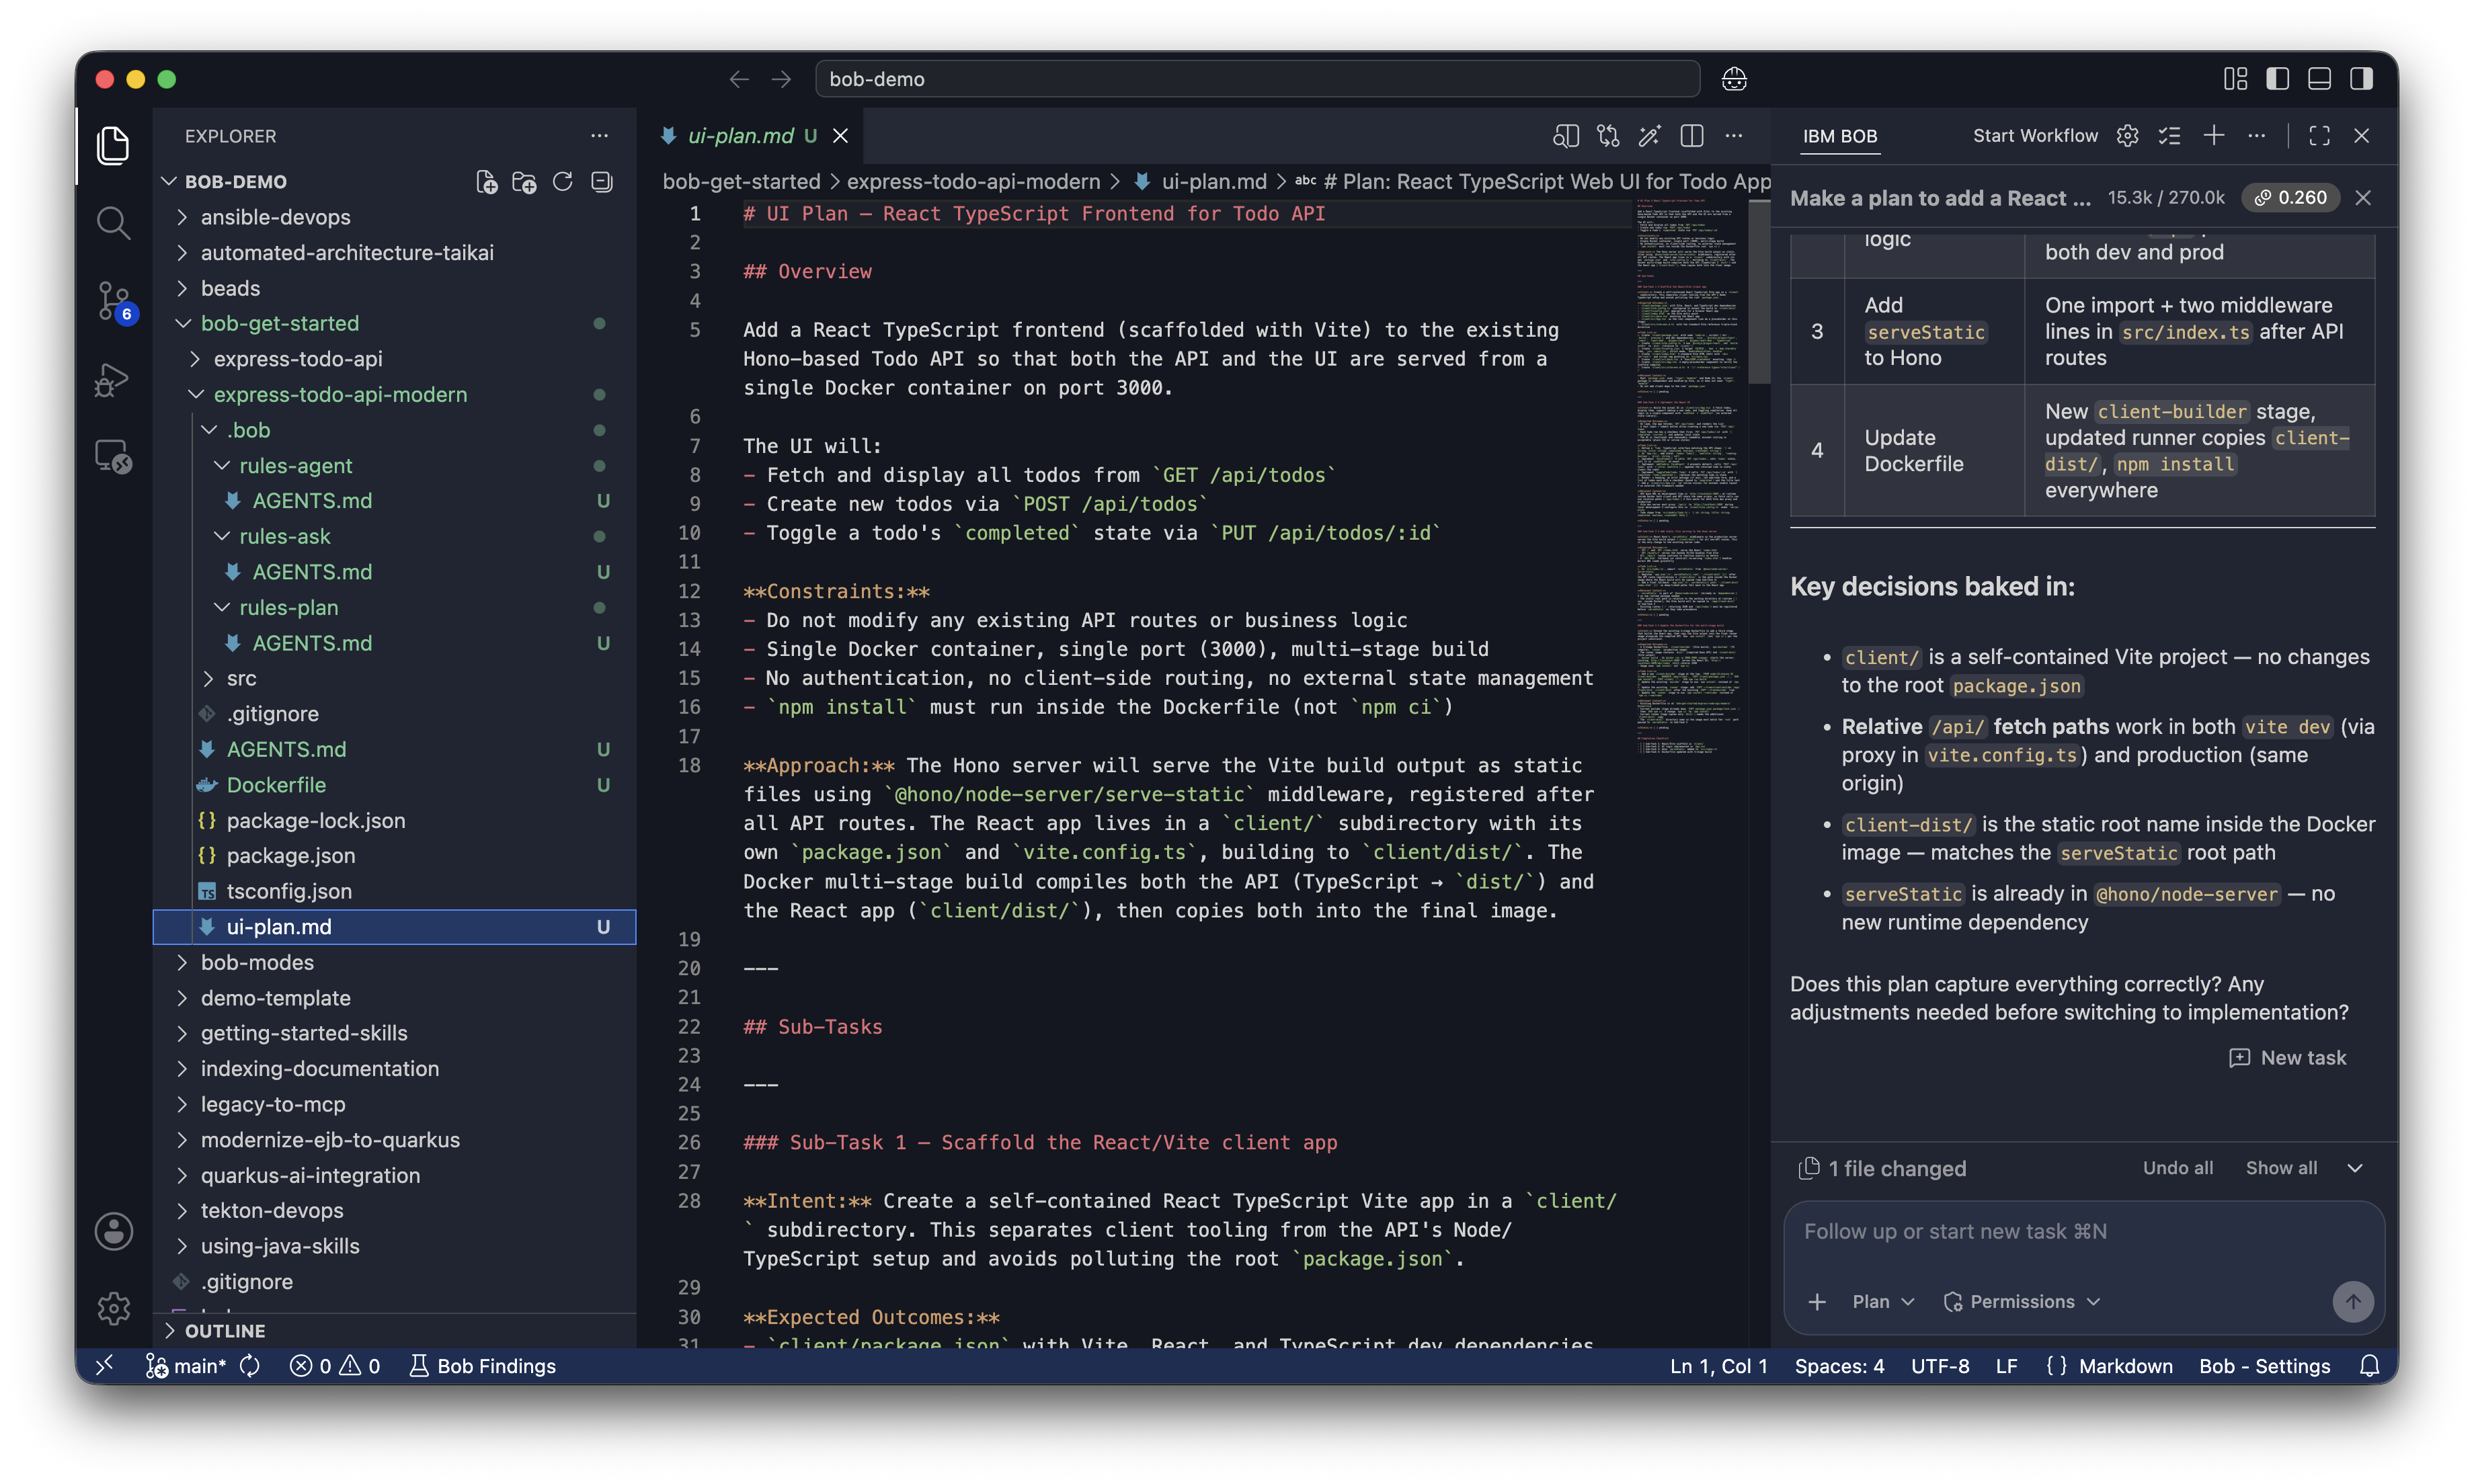
Task: Open editor more actions menu
Action: [1734, 136]
